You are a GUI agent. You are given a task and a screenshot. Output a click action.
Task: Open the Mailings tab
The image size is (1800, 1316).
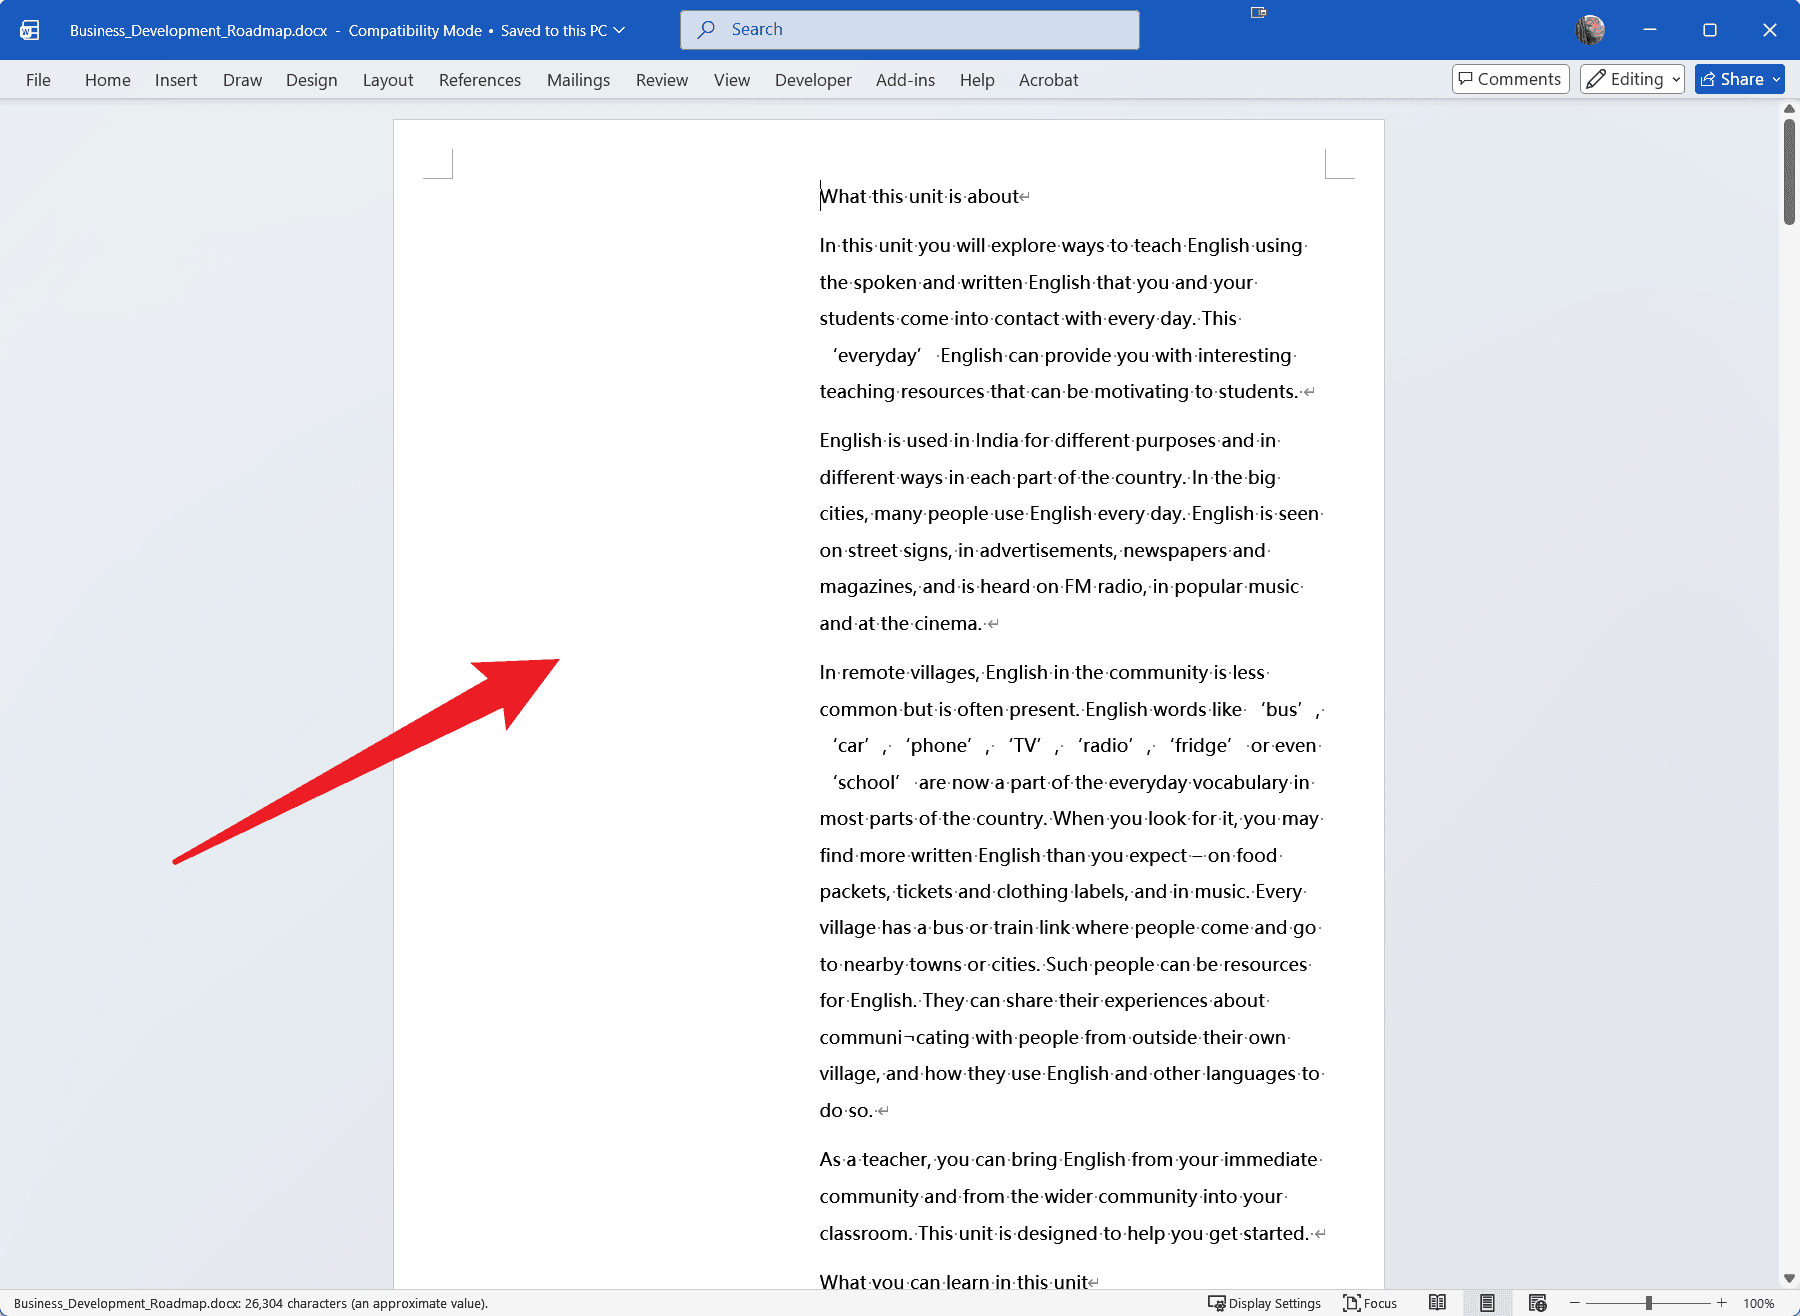click(578, 80)
